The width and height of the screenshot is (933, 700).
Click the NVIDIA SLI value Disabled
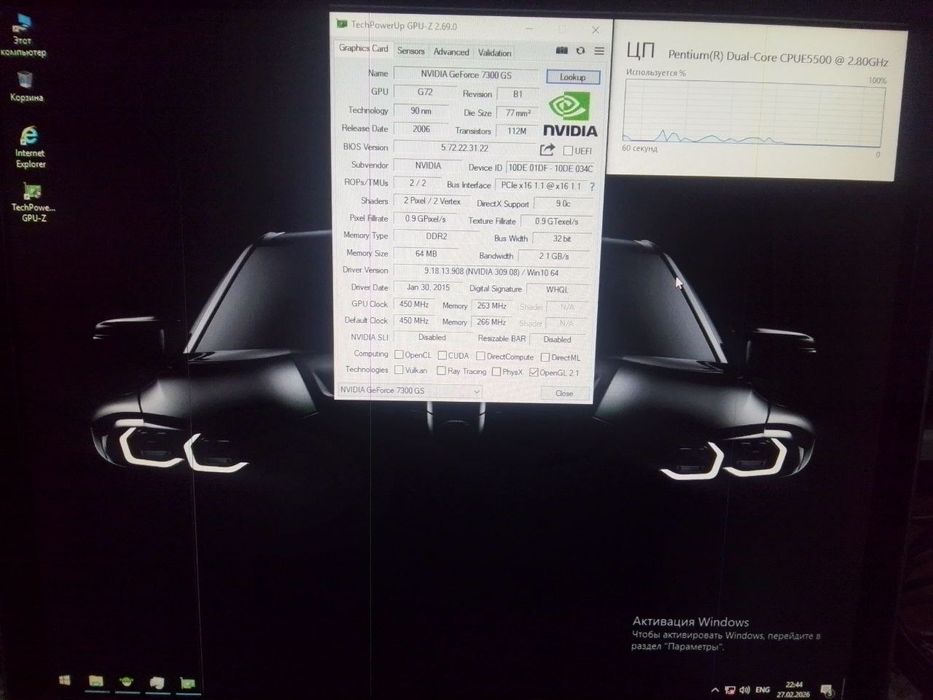432,337
